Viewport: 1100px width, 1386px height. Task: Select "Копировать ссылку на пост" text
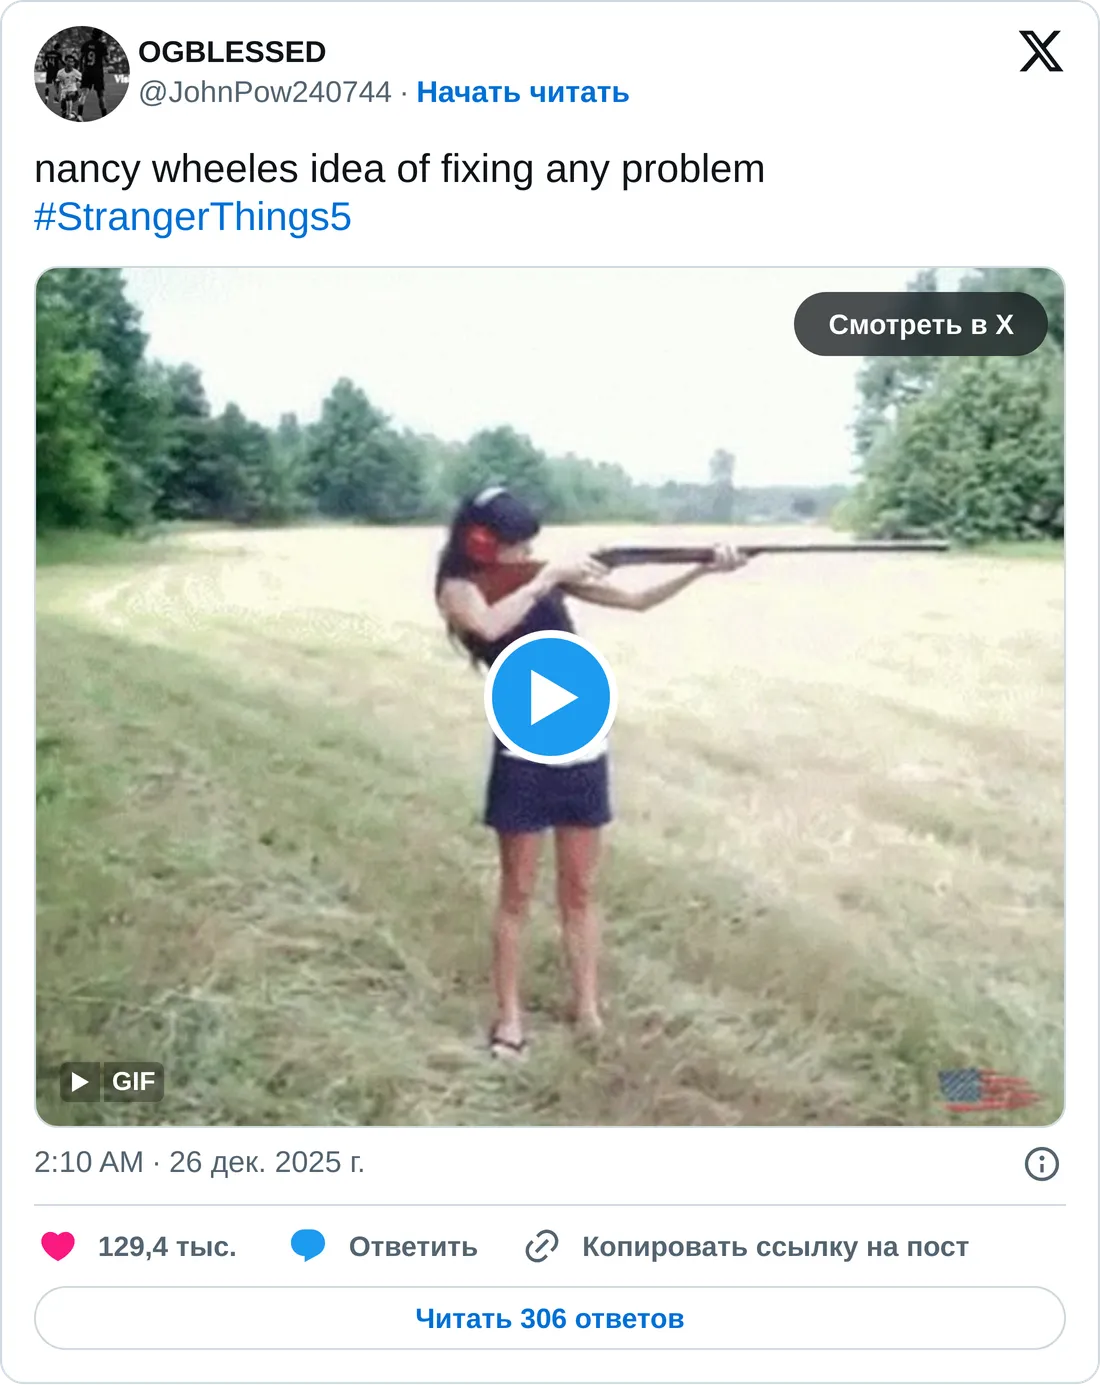point(775,1247)
